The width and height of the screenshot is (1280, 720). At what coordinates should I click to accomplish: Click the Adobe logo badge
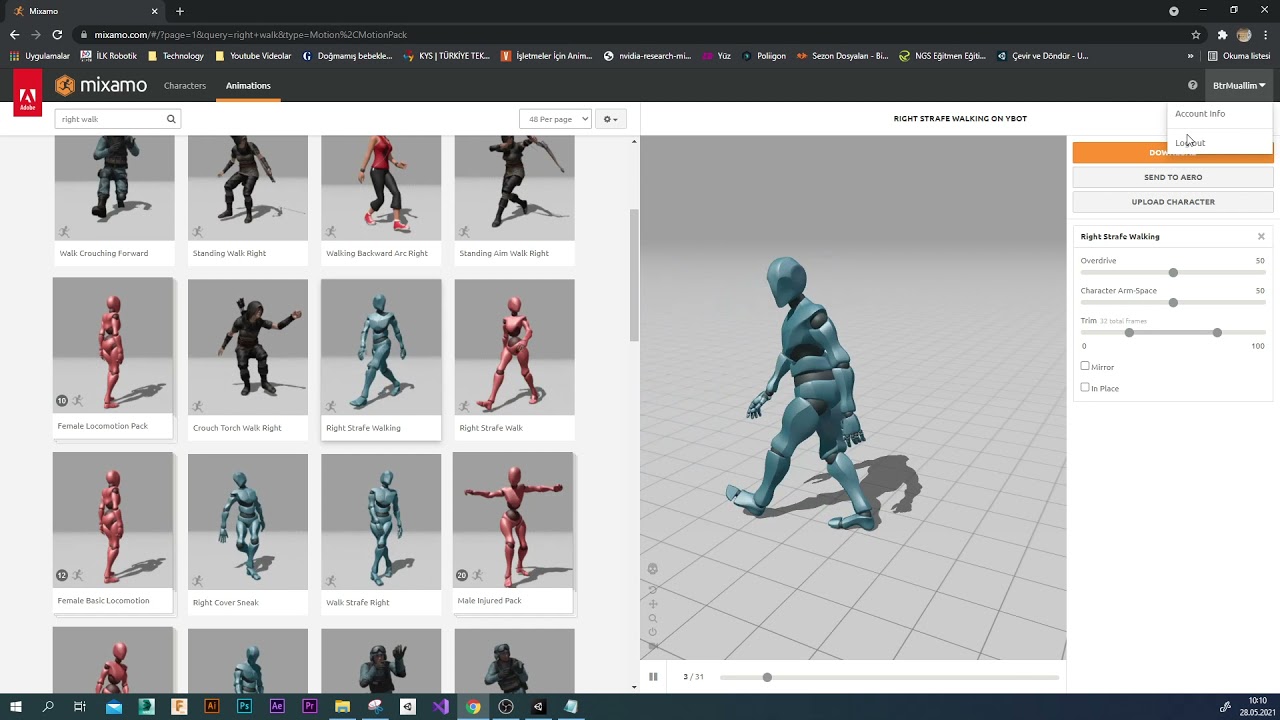tap(28, 93)
